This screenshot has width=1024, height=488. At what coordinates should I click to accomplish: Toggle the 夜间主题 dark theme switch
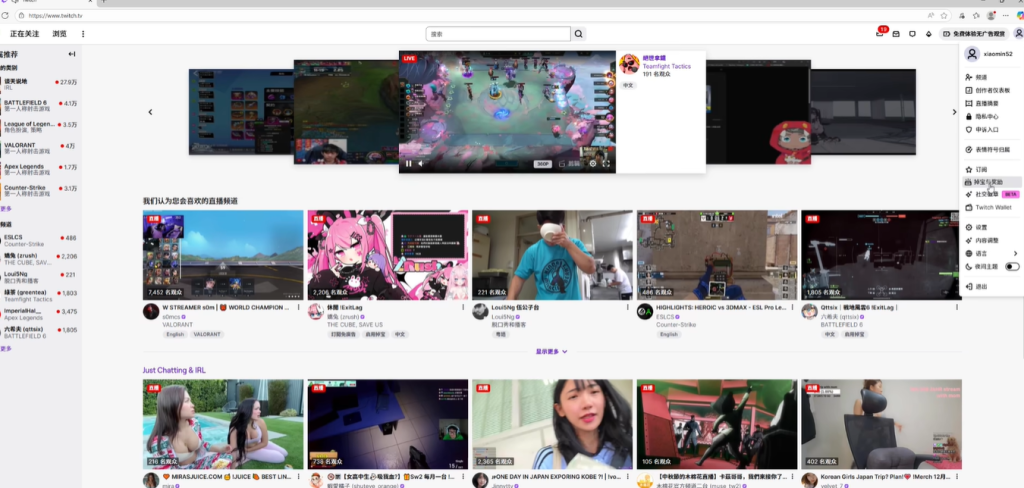[x=1012, y=267]
